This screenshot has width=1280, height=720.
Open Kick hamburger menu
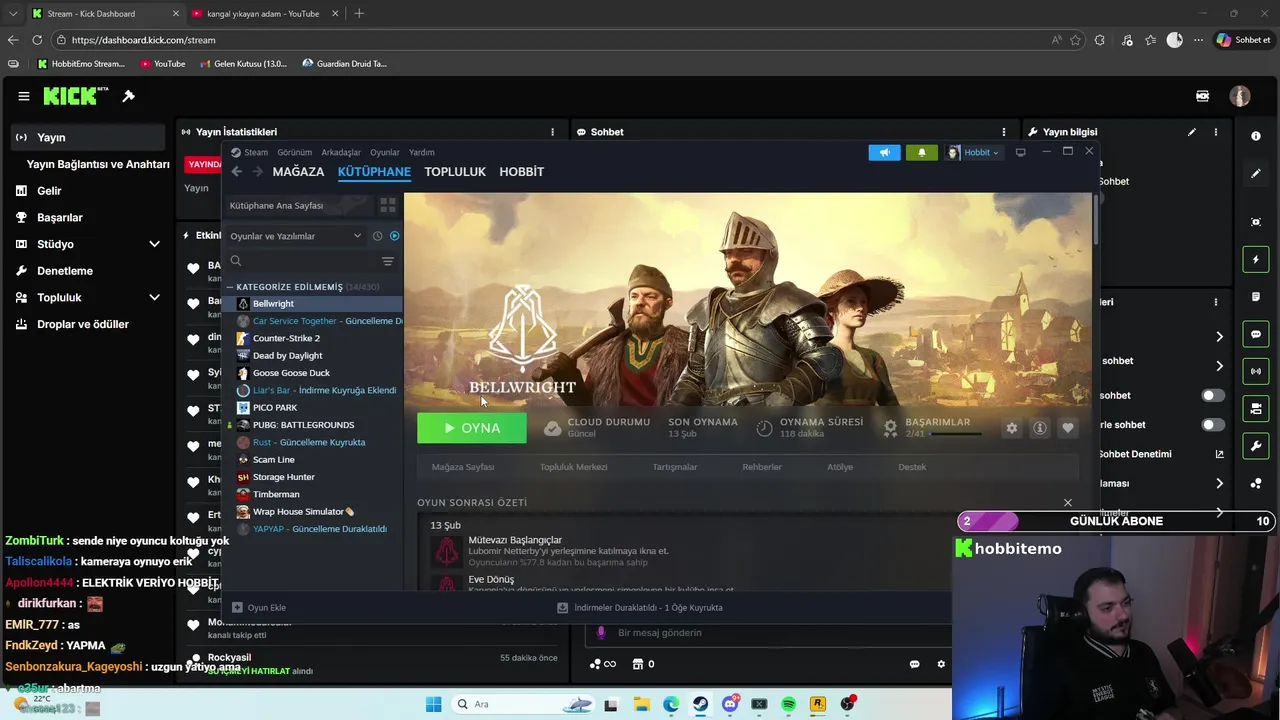coord(24,96)
